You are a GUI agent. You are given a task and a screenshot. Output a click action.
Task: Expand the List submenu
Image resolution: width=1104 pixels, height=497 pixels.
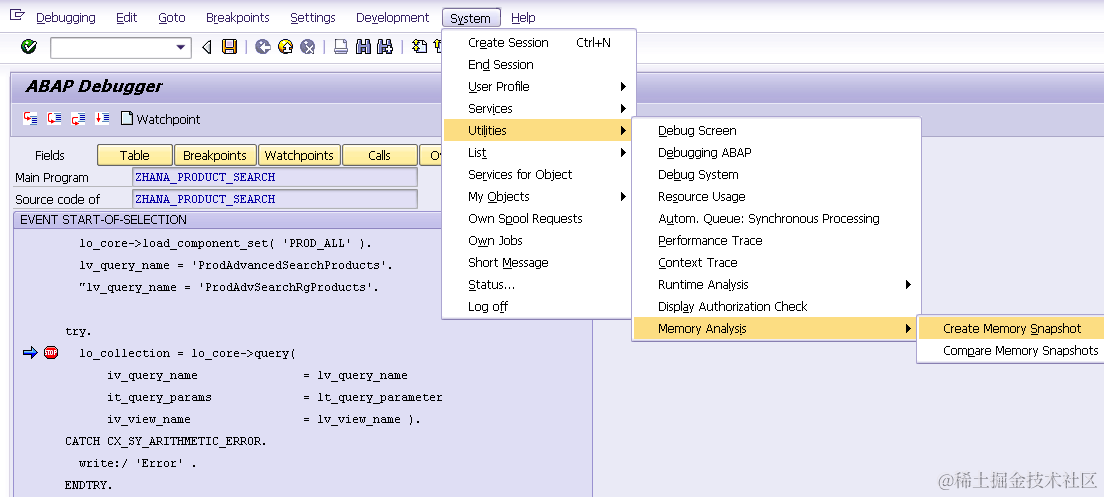click(538, 153)
